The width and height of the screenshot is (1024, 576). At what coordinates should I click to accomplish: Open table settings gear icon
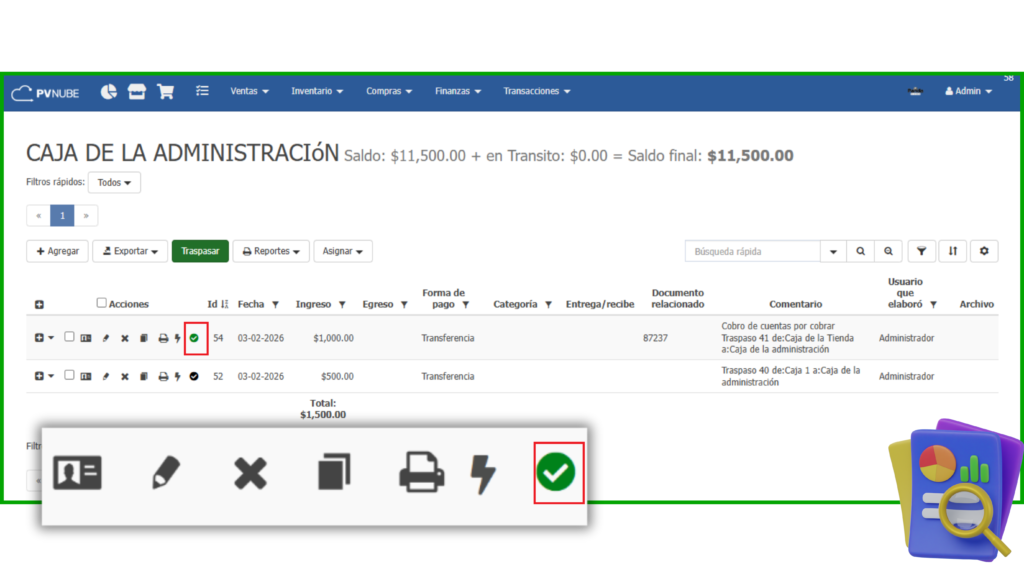(984, 251)
